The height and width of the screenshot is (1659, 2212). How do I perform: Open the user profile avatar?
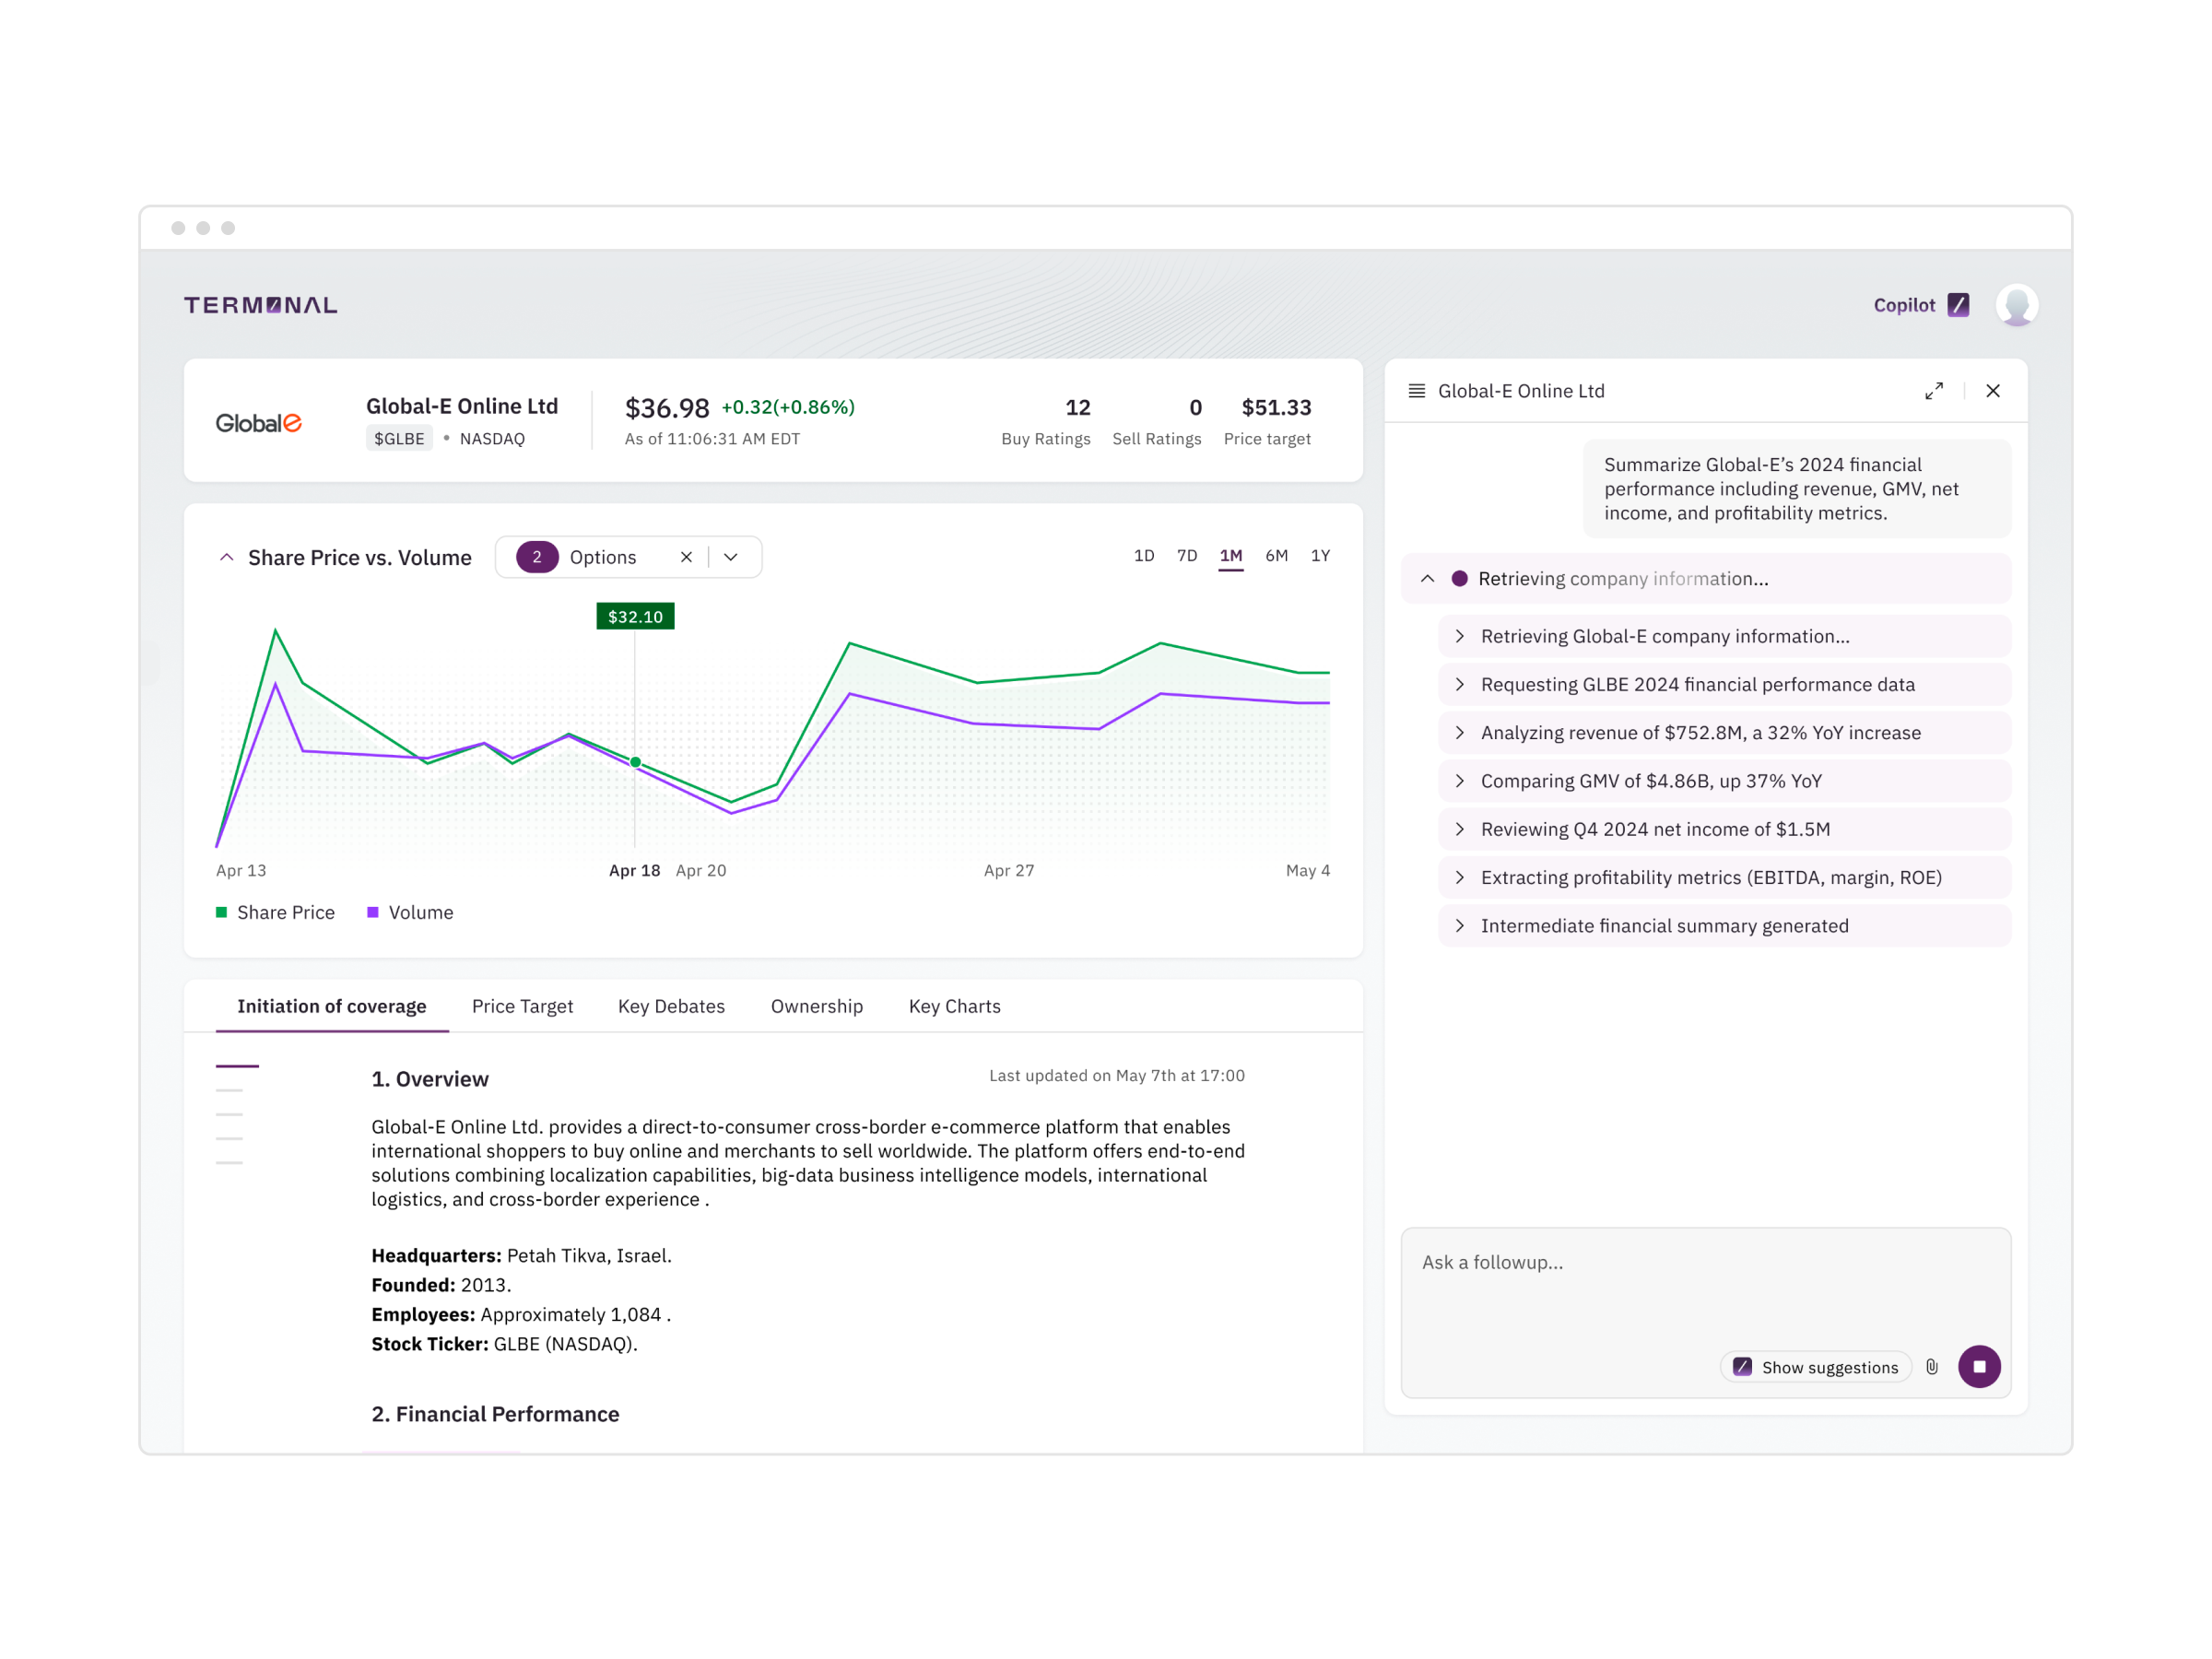click(x=2018, y=305)
